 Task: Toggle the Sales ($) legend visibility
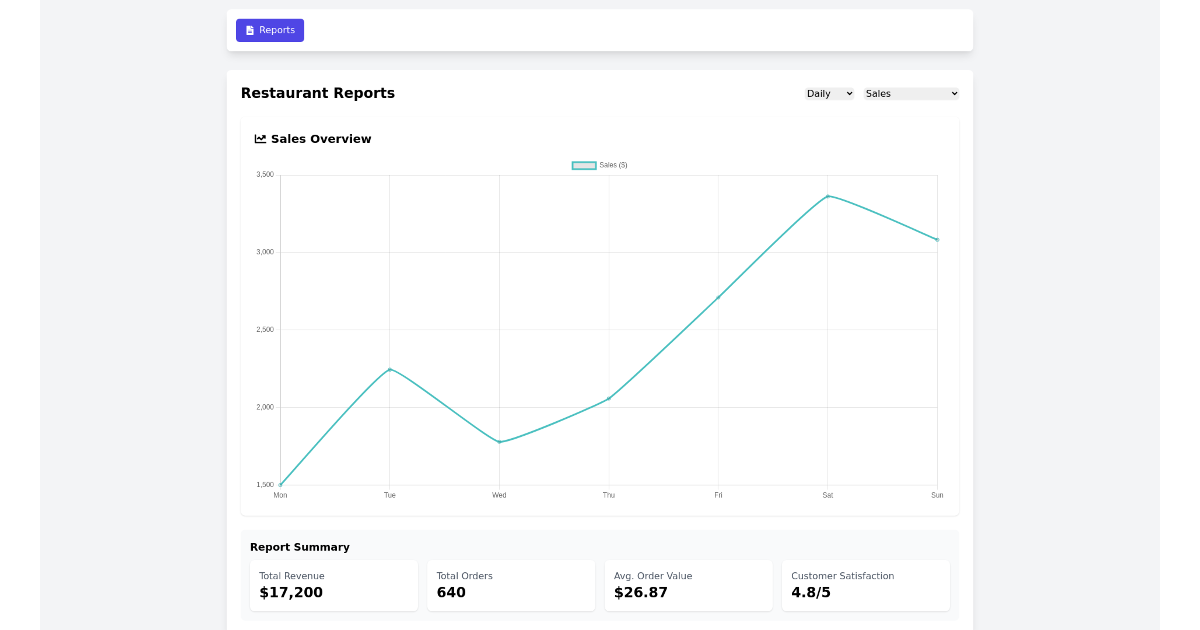[x=600, y=164]
